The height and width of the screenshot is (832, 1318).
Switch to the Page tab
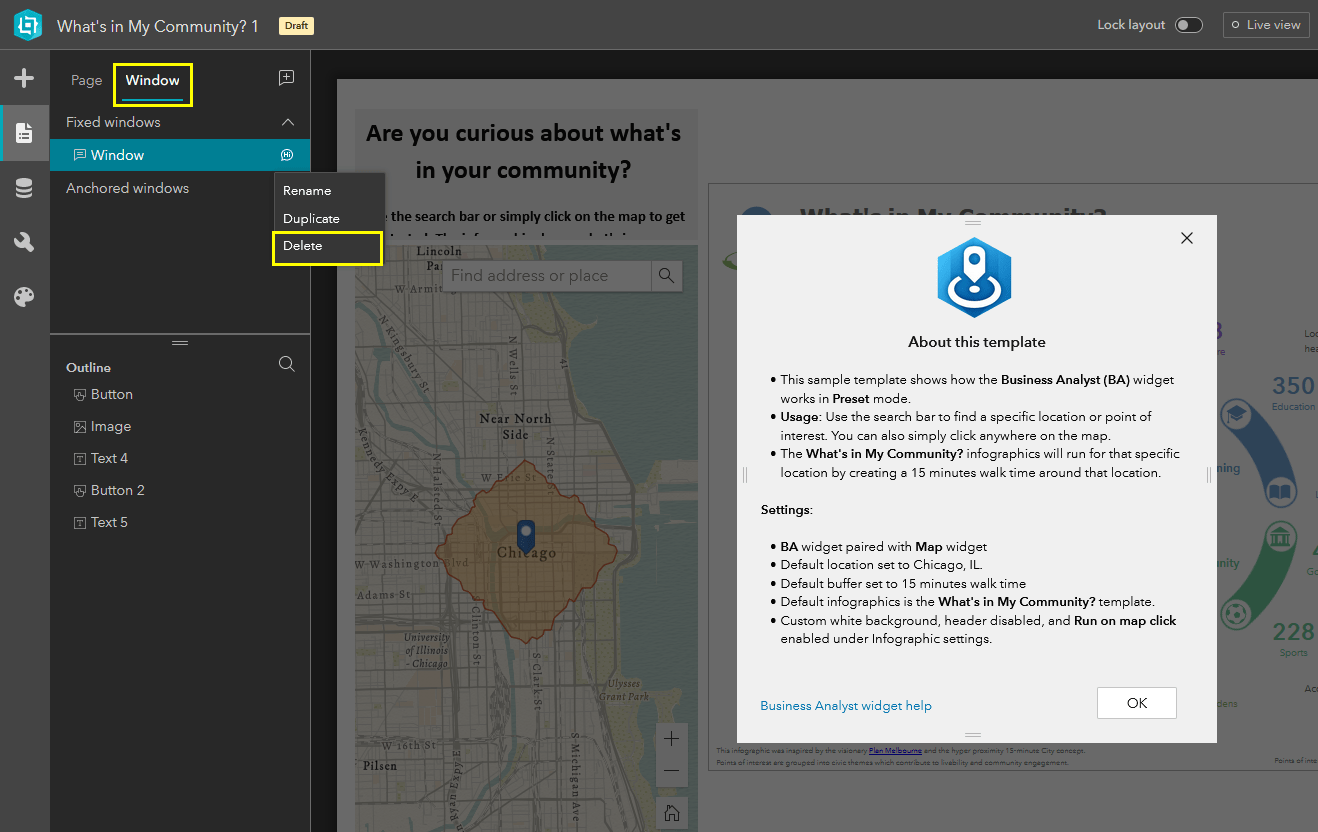click(x=86, y=81)
